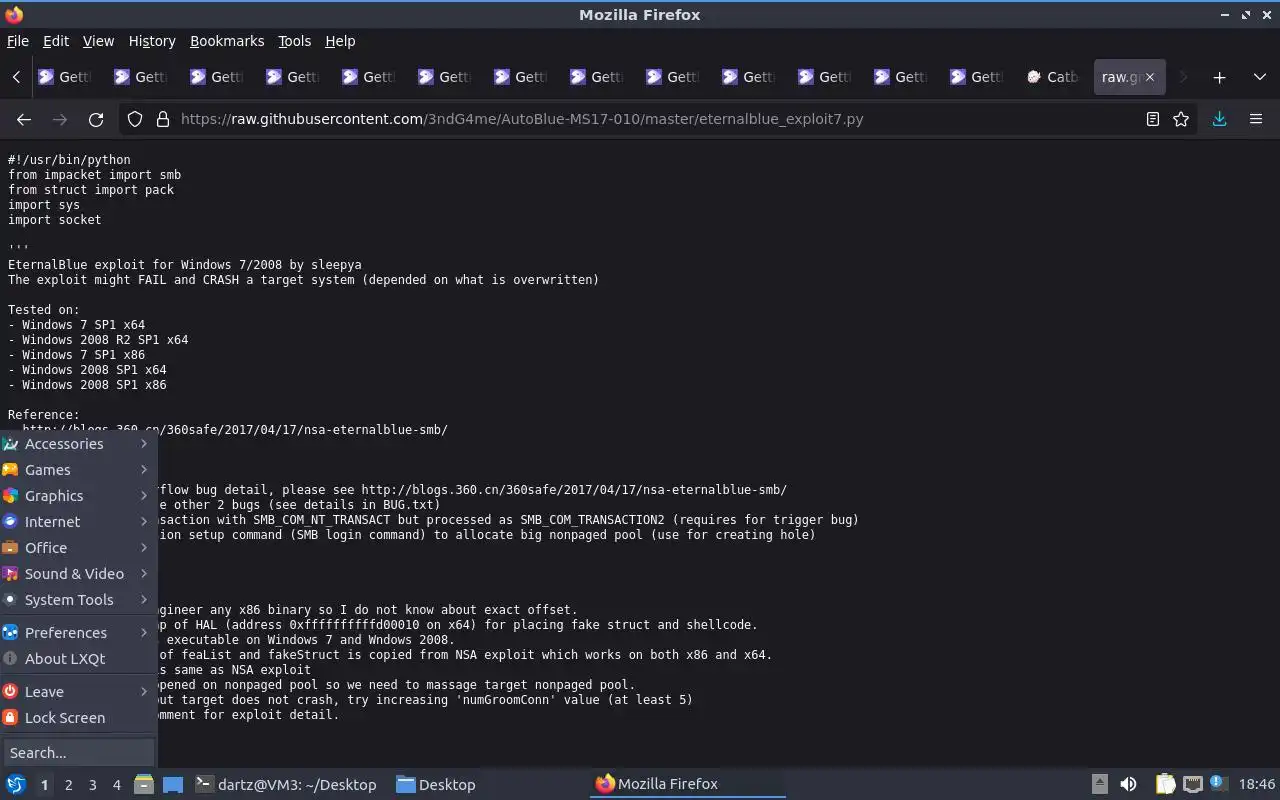Open a new tab with plus button
The image size is (1280, 800).
[1219, 77]
